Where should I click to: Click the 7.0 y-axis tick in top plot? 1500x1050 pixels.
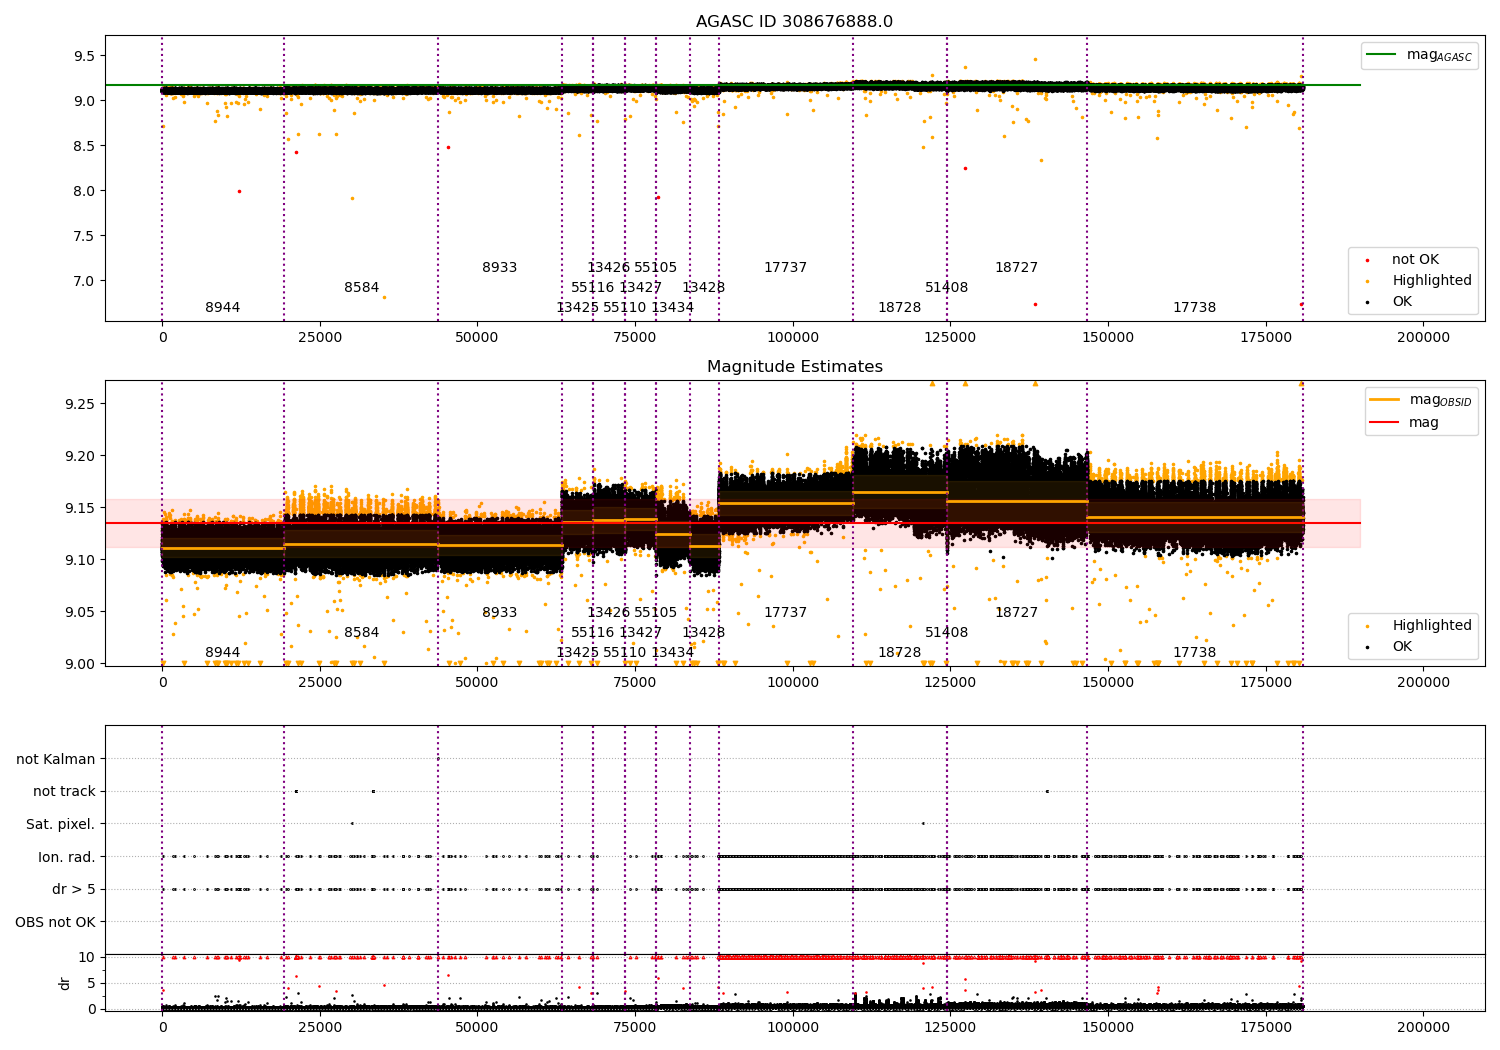84,282
